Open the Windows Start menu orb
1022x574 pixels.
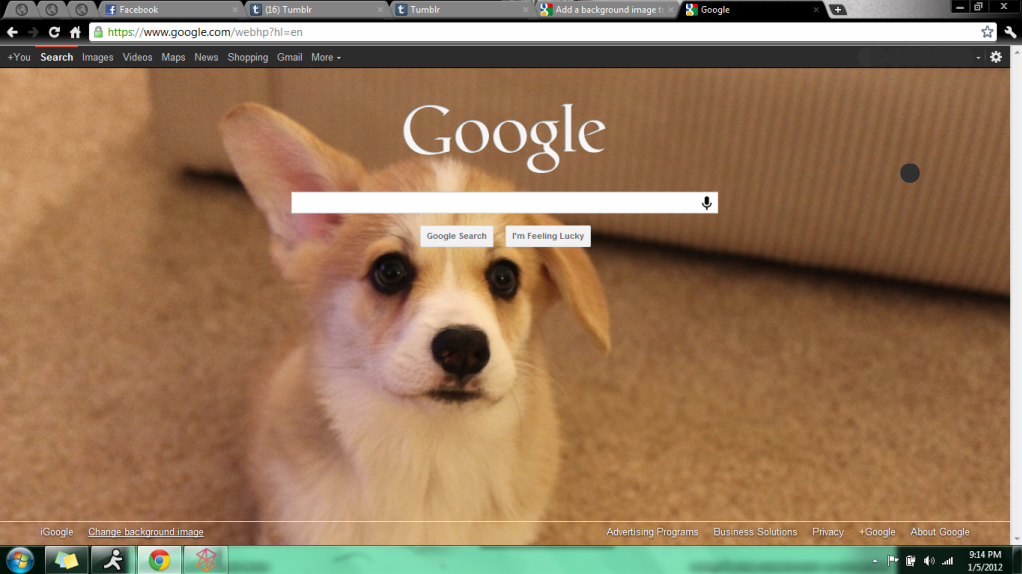tap(20, 559)
